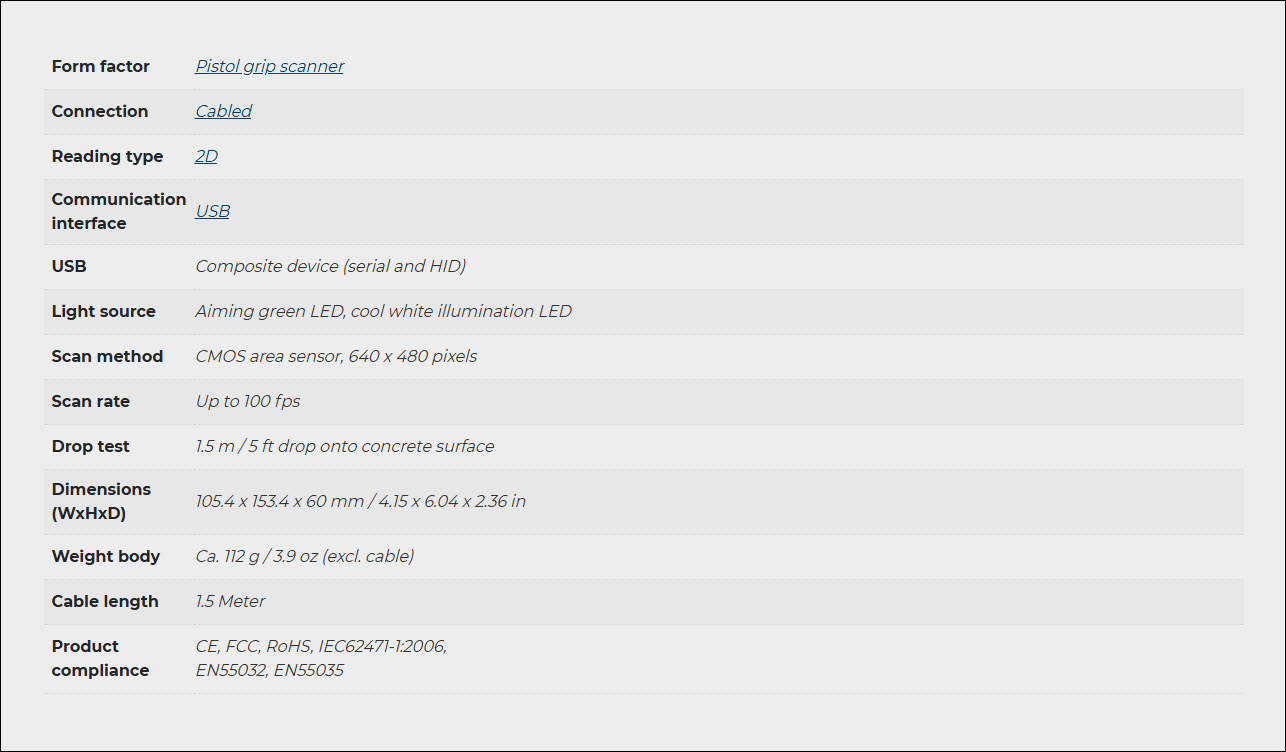Select the Reading type label

[x=107, y=156]
